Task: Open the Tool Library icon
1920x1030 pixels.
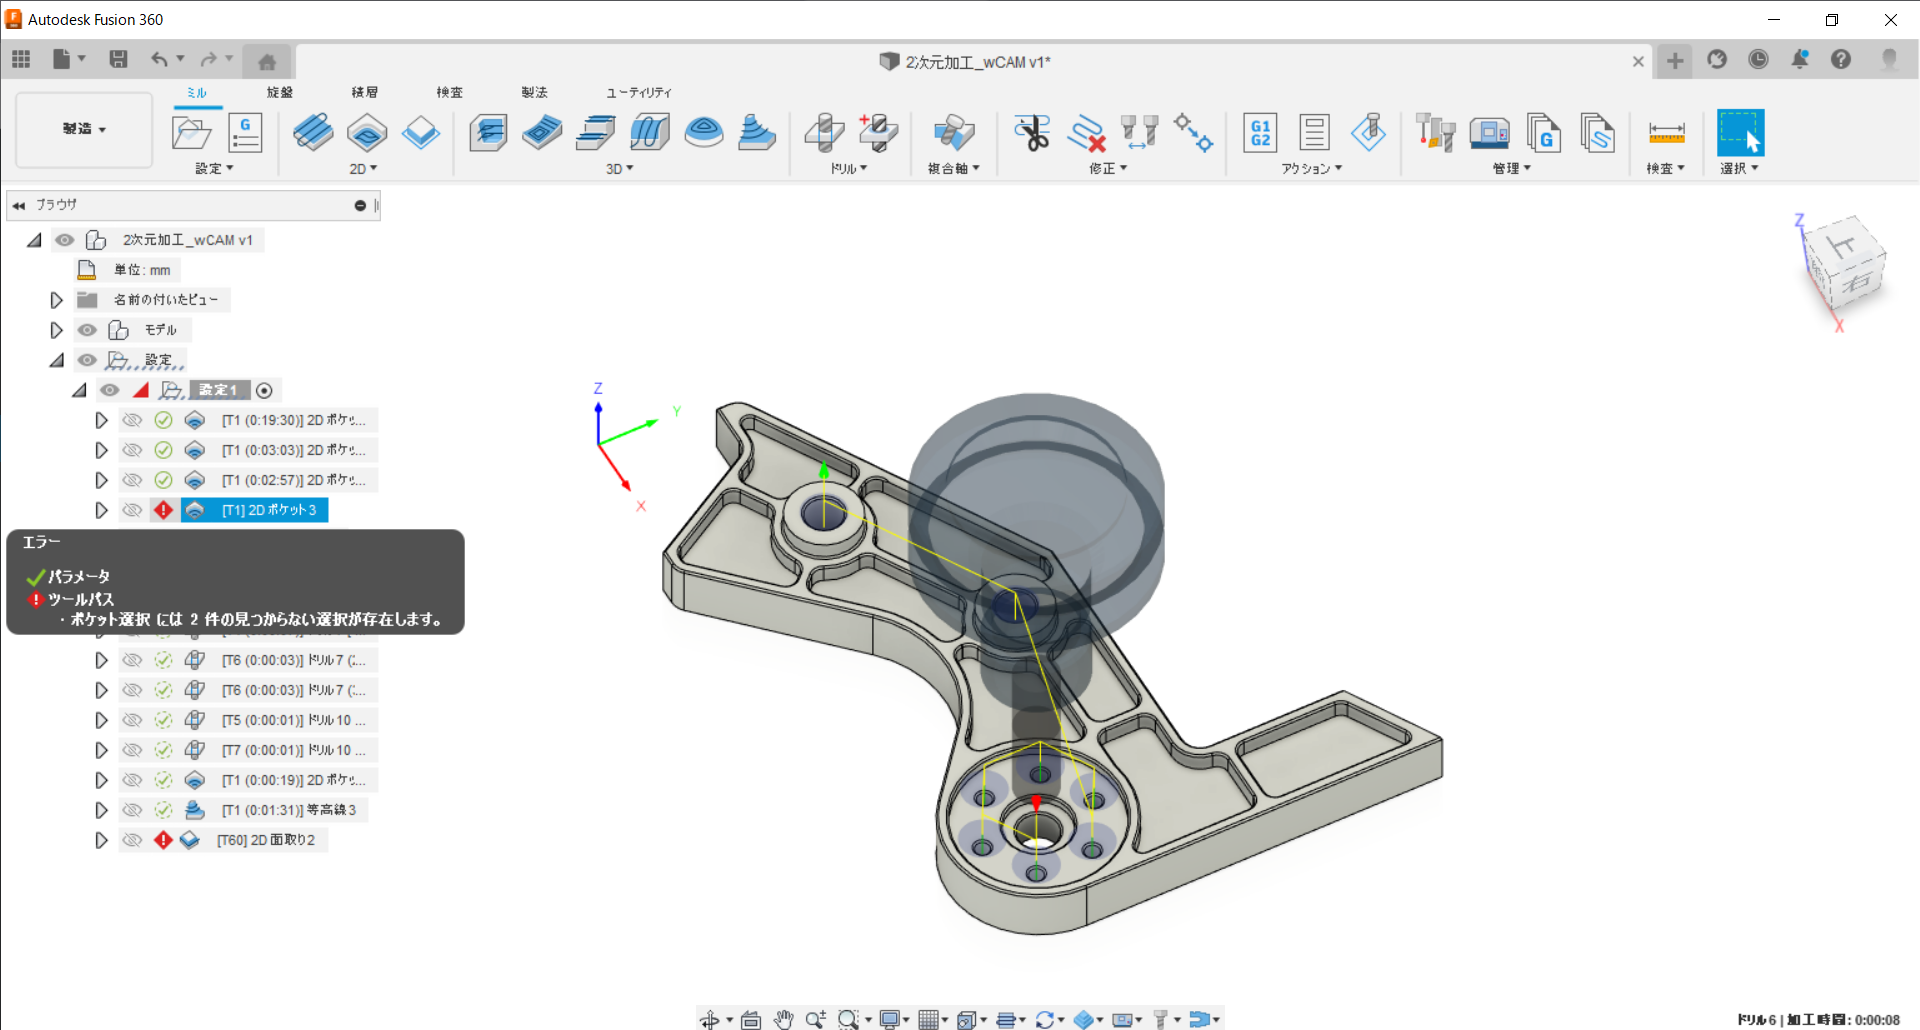Action: (x=1435, y=132)
